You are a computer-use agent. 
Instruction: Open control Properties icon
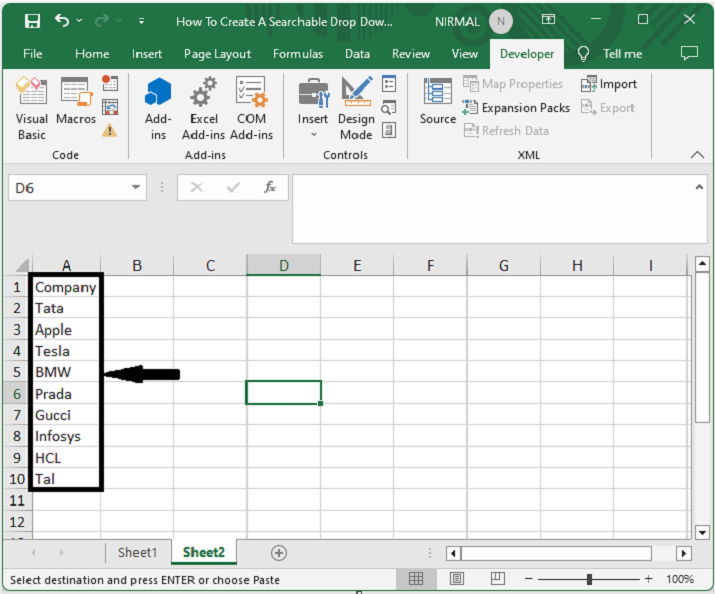click(389, 83)
